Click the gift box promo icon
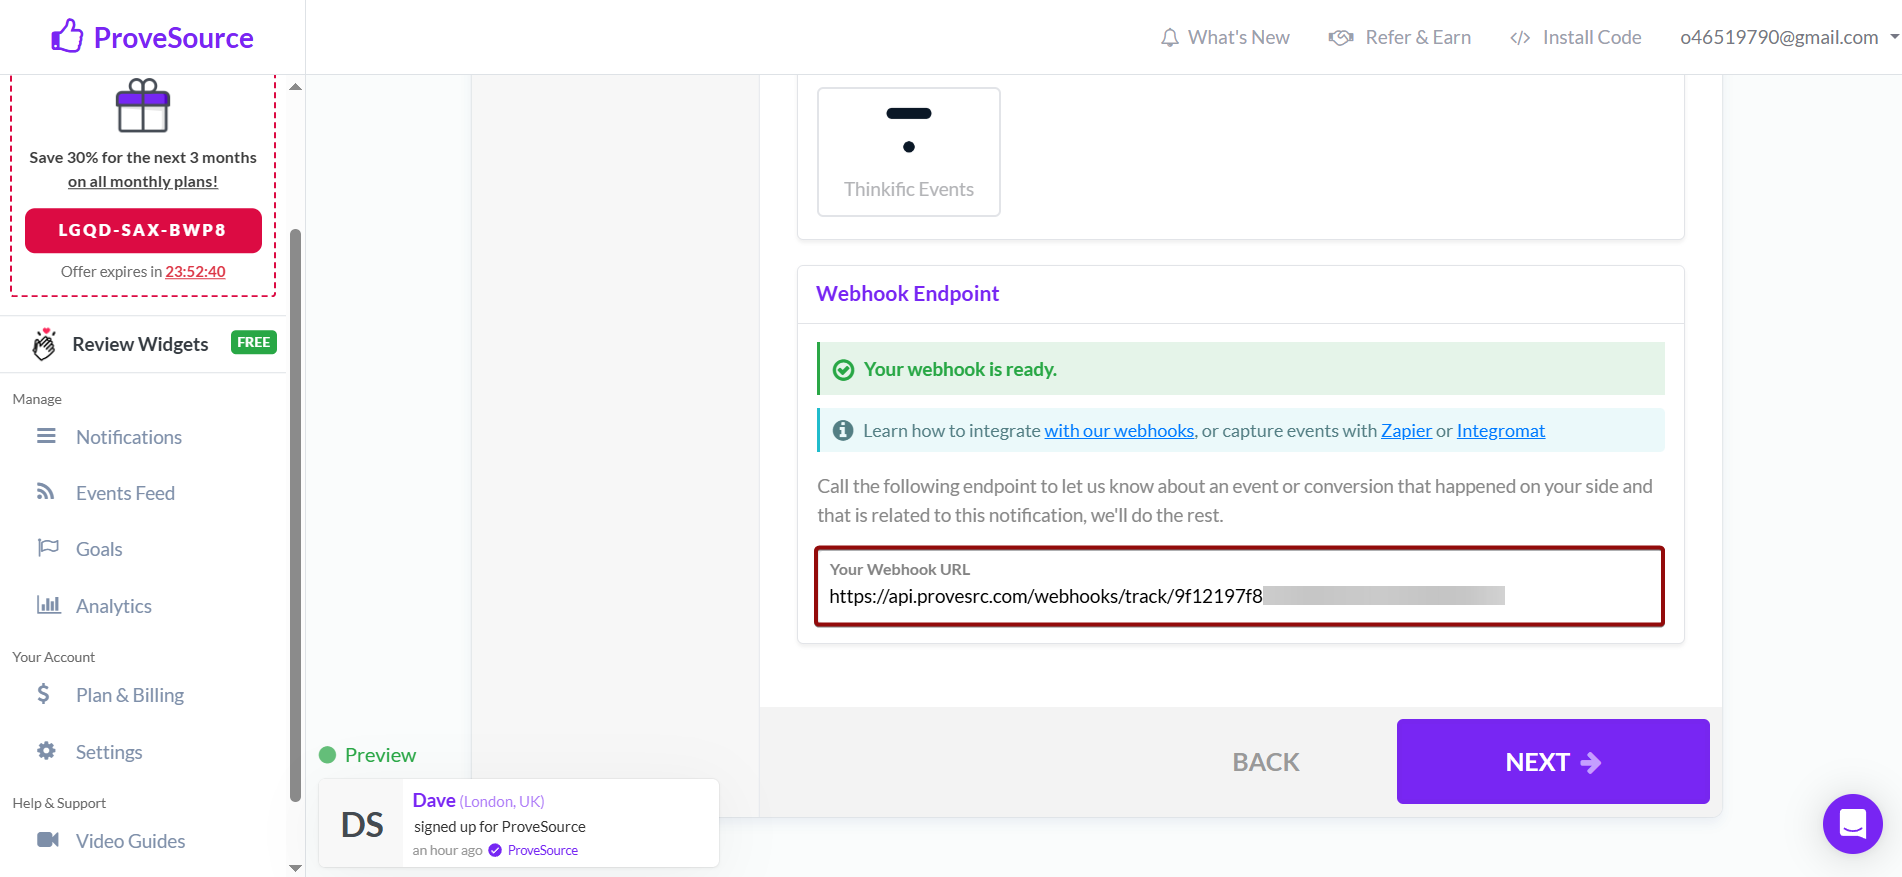 [x=143, y=106]
